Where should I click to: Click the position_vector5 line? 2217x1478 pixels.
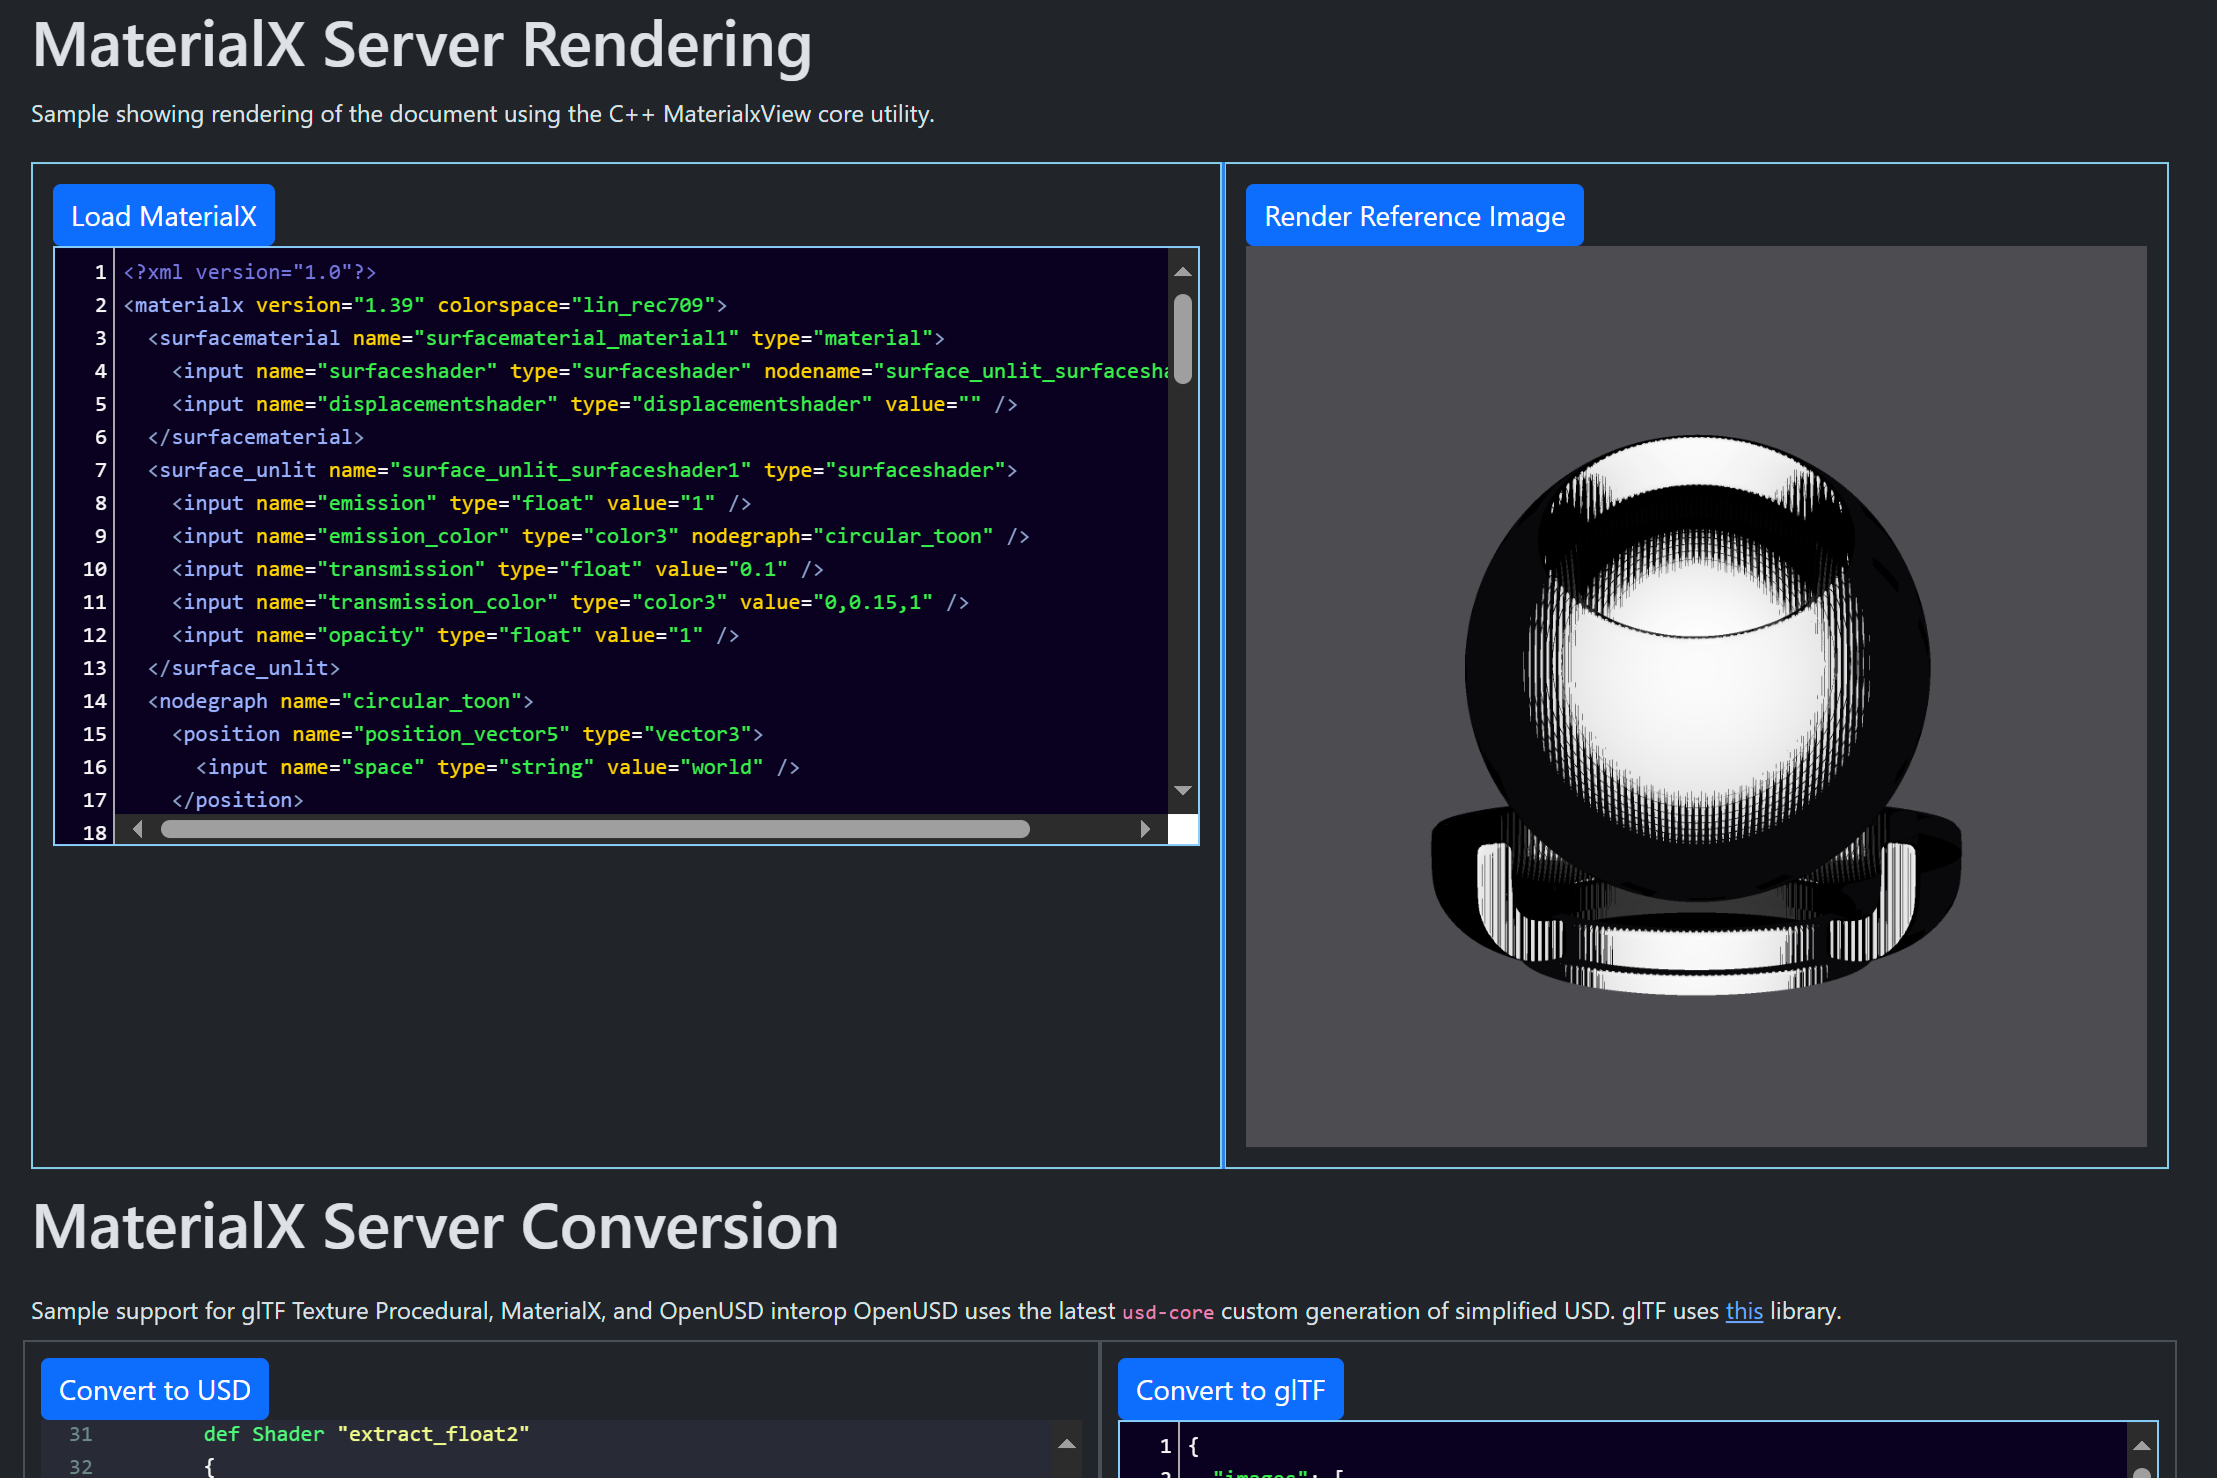point(468,734)
